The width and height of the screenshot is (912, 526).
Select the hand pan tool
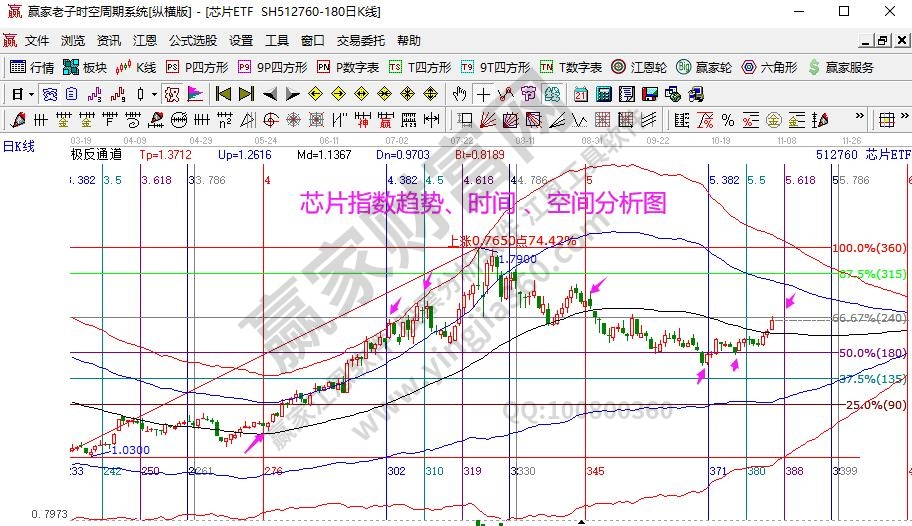459,94
